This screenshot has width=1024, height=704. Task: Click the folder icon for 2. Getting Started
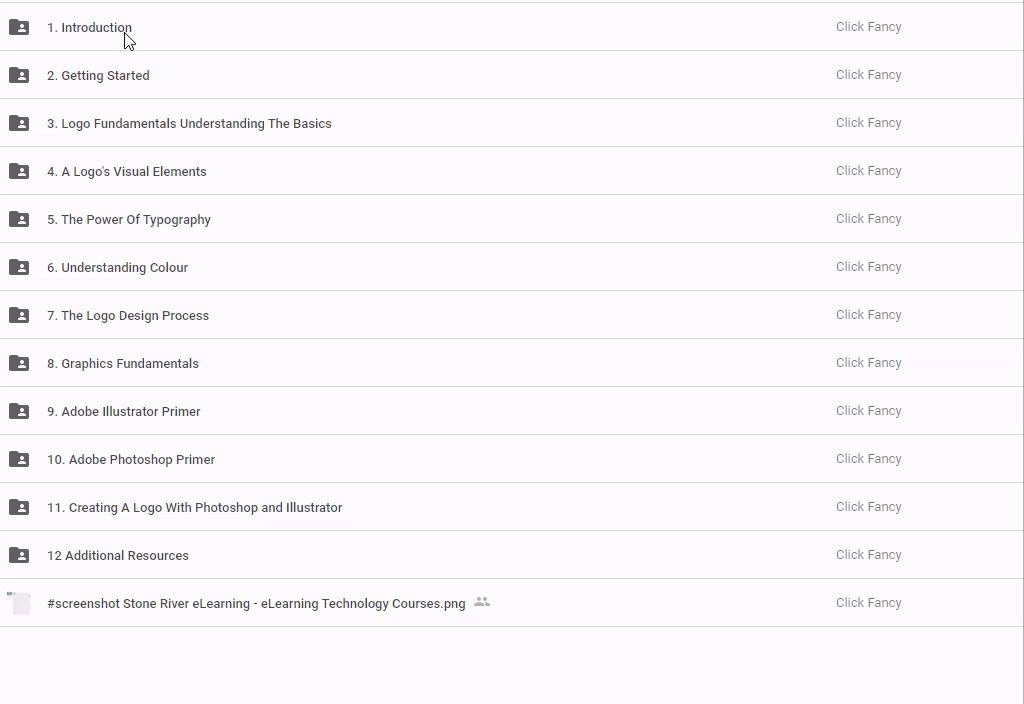[19, 75]
